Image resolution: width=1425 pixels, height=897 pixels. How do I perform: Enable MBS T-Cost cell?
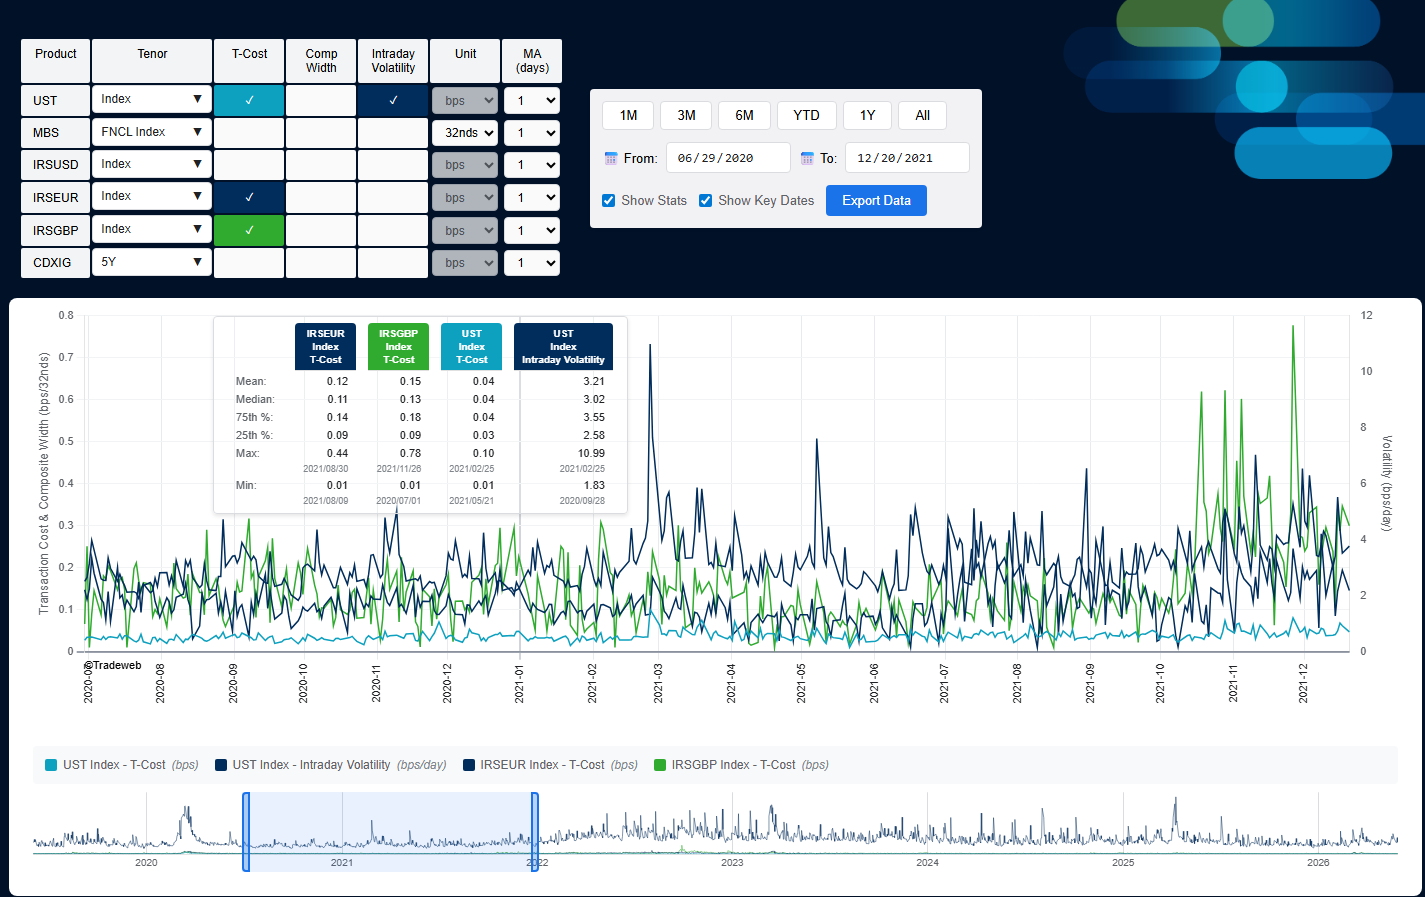(249, 133)
